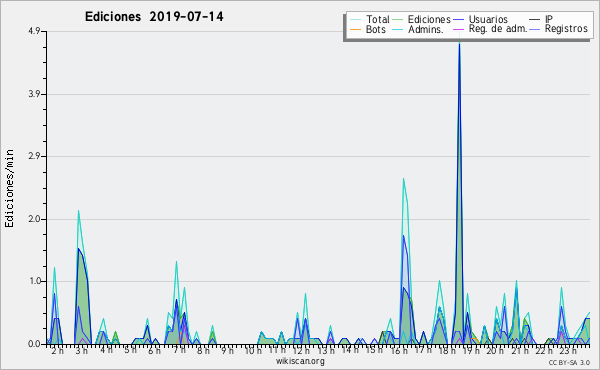This screenshot has width=600, height=370.
Task: Click the wikiscan.org label
Action: (x=300, y=361)
